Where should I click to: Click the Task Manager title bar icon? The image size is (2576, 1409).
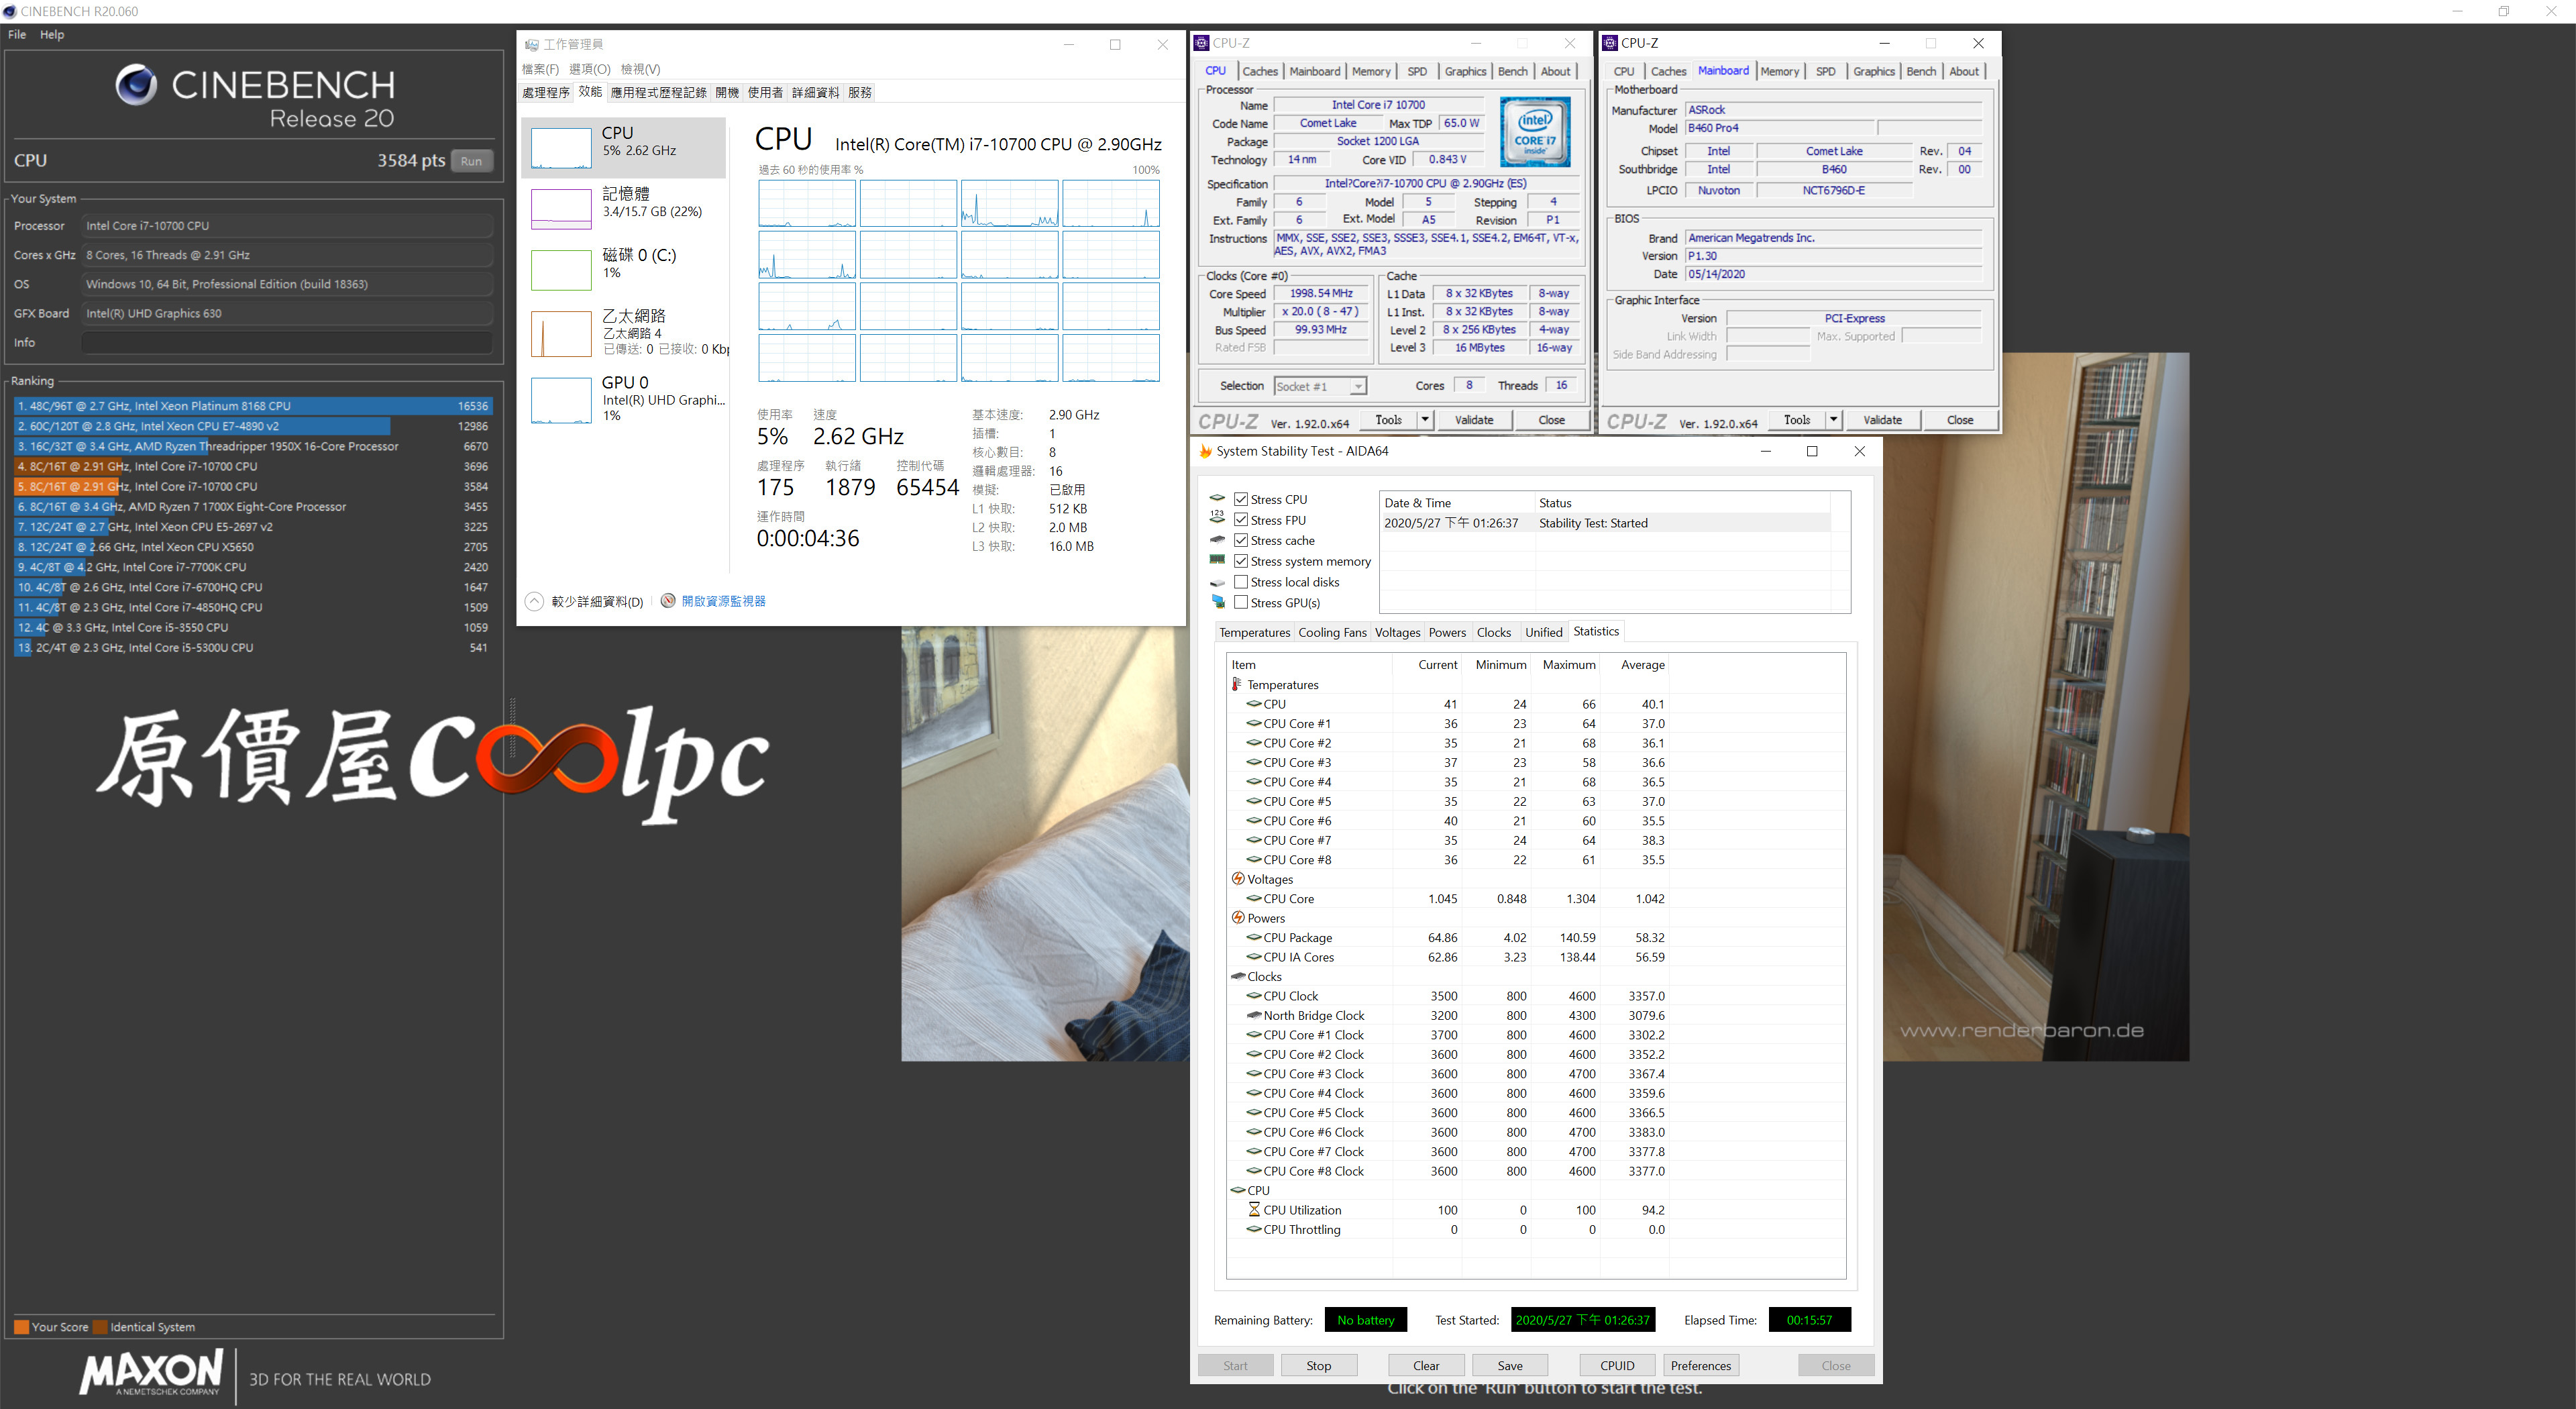[x=531, y=45]
